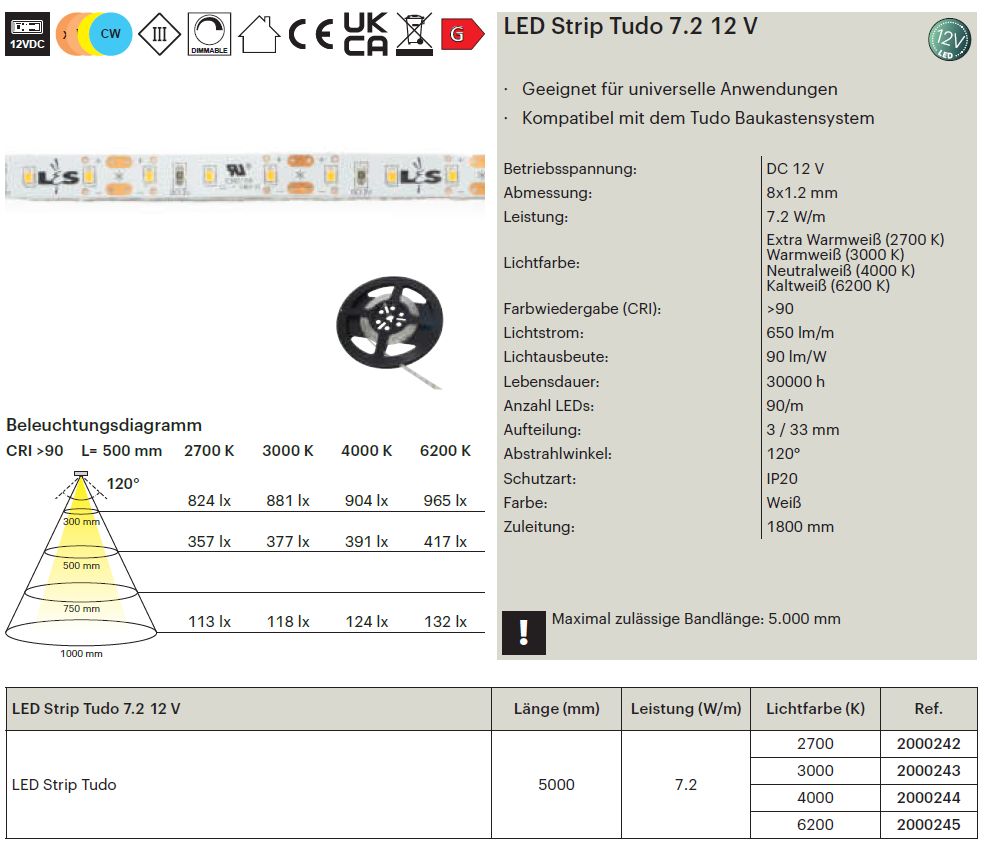Viewport: 987px width, 847px height.
Task: Click the UKCA marking icon
Action: [x=365, y=35]
